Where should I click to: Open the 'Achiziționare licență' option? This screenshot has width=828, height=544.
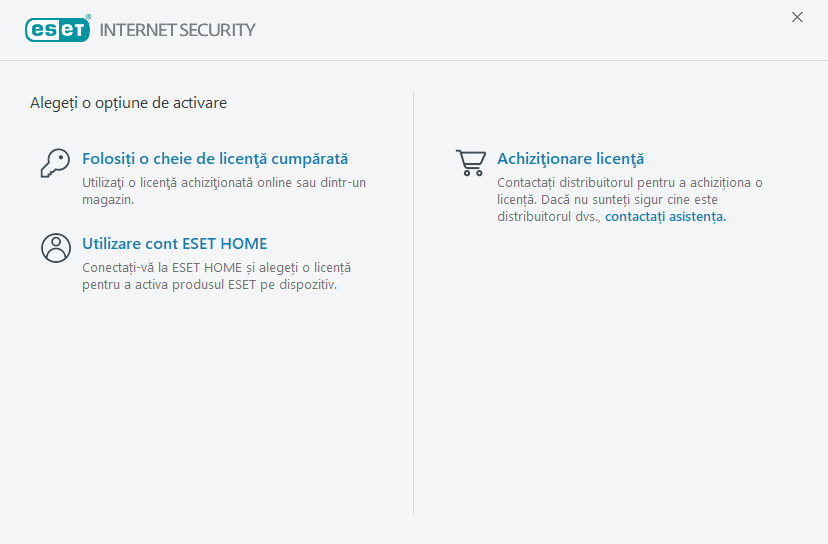pos(570,159)
